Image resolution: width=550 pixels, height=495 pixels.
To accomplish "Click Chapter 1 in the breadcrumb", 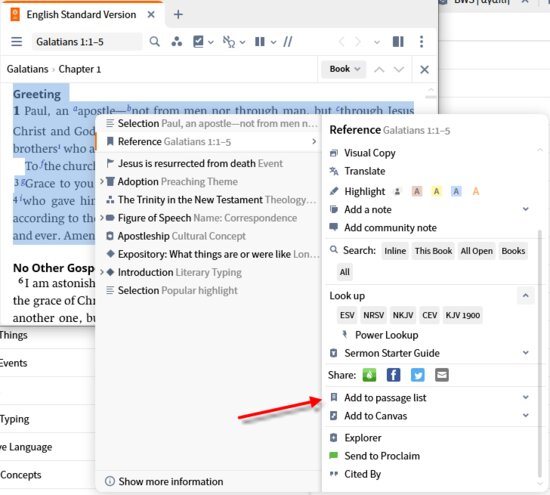I will 80,69.
